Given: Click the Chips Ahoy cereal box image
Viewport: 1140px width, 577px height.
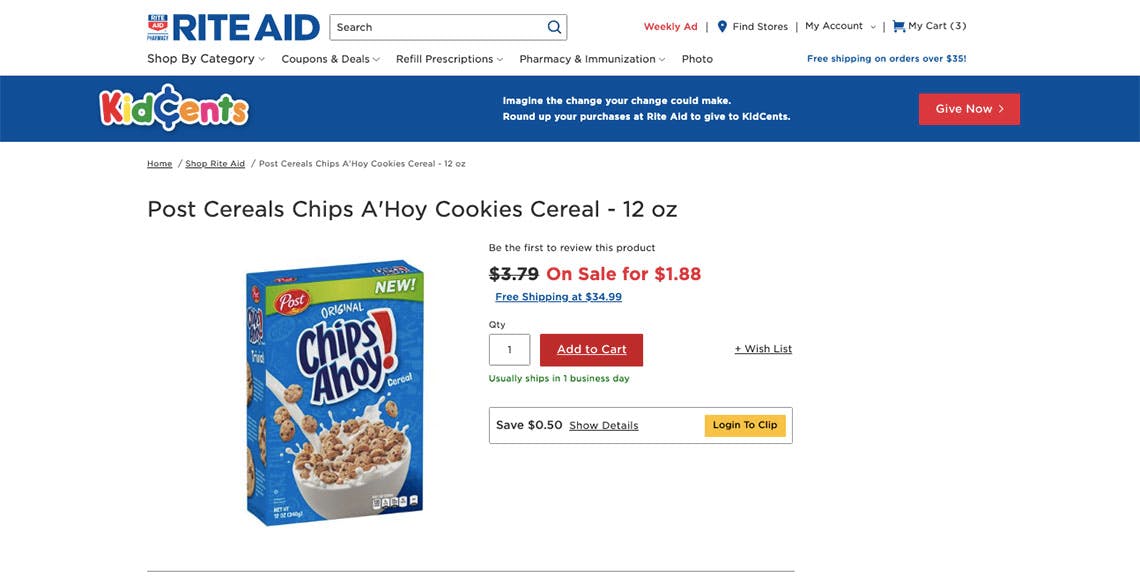Looking at the screenshot, I should [x=335, y=393].
